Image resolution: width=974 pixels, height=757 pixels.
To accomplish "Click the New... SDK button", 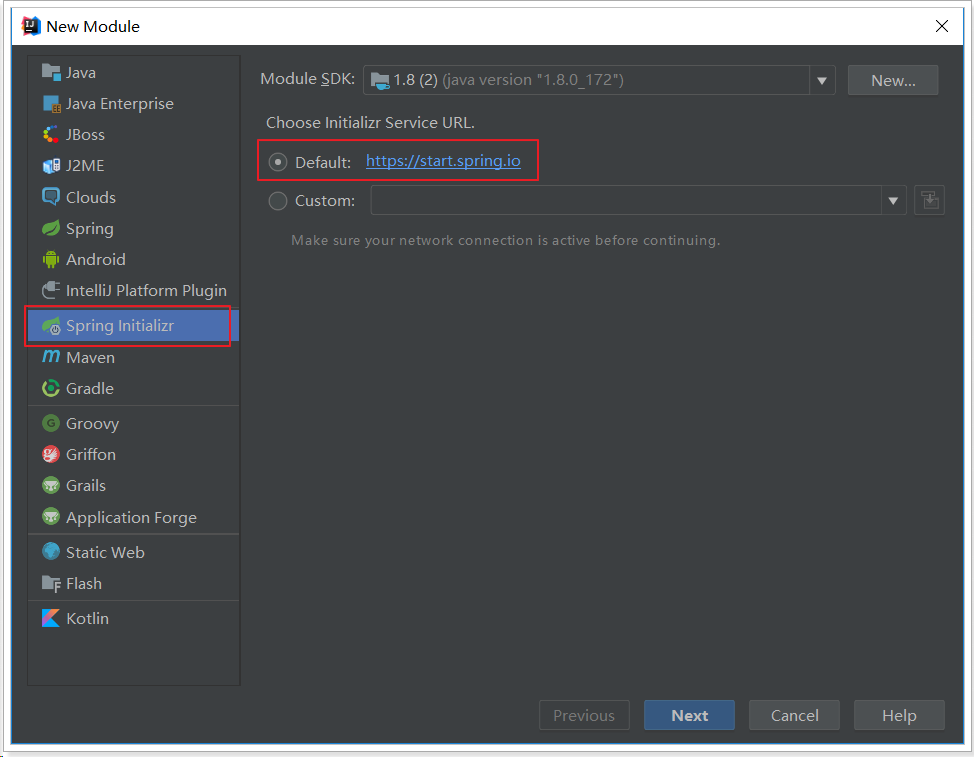I will tap(892, 80).
